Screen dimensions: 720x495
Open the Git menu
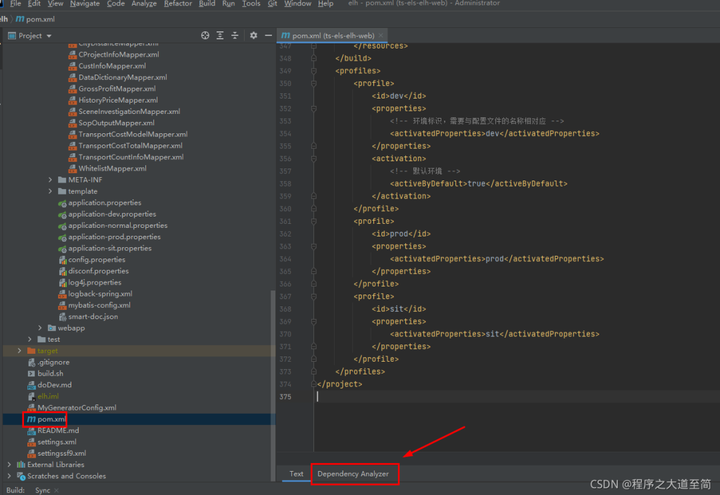click(x=273, y=4)
